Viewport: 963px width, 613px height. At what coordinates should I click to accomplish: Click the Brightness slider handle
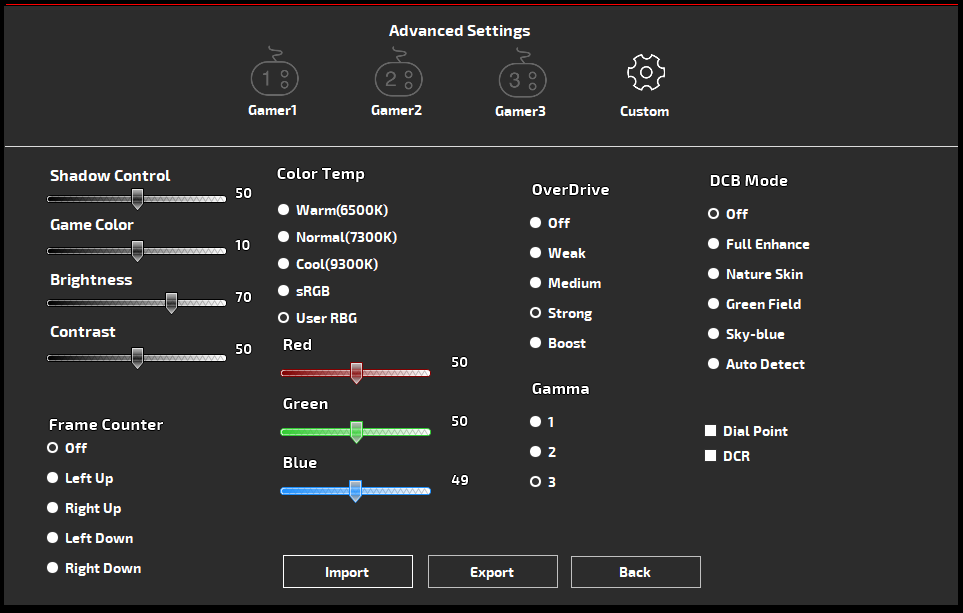tap(171, 302)
